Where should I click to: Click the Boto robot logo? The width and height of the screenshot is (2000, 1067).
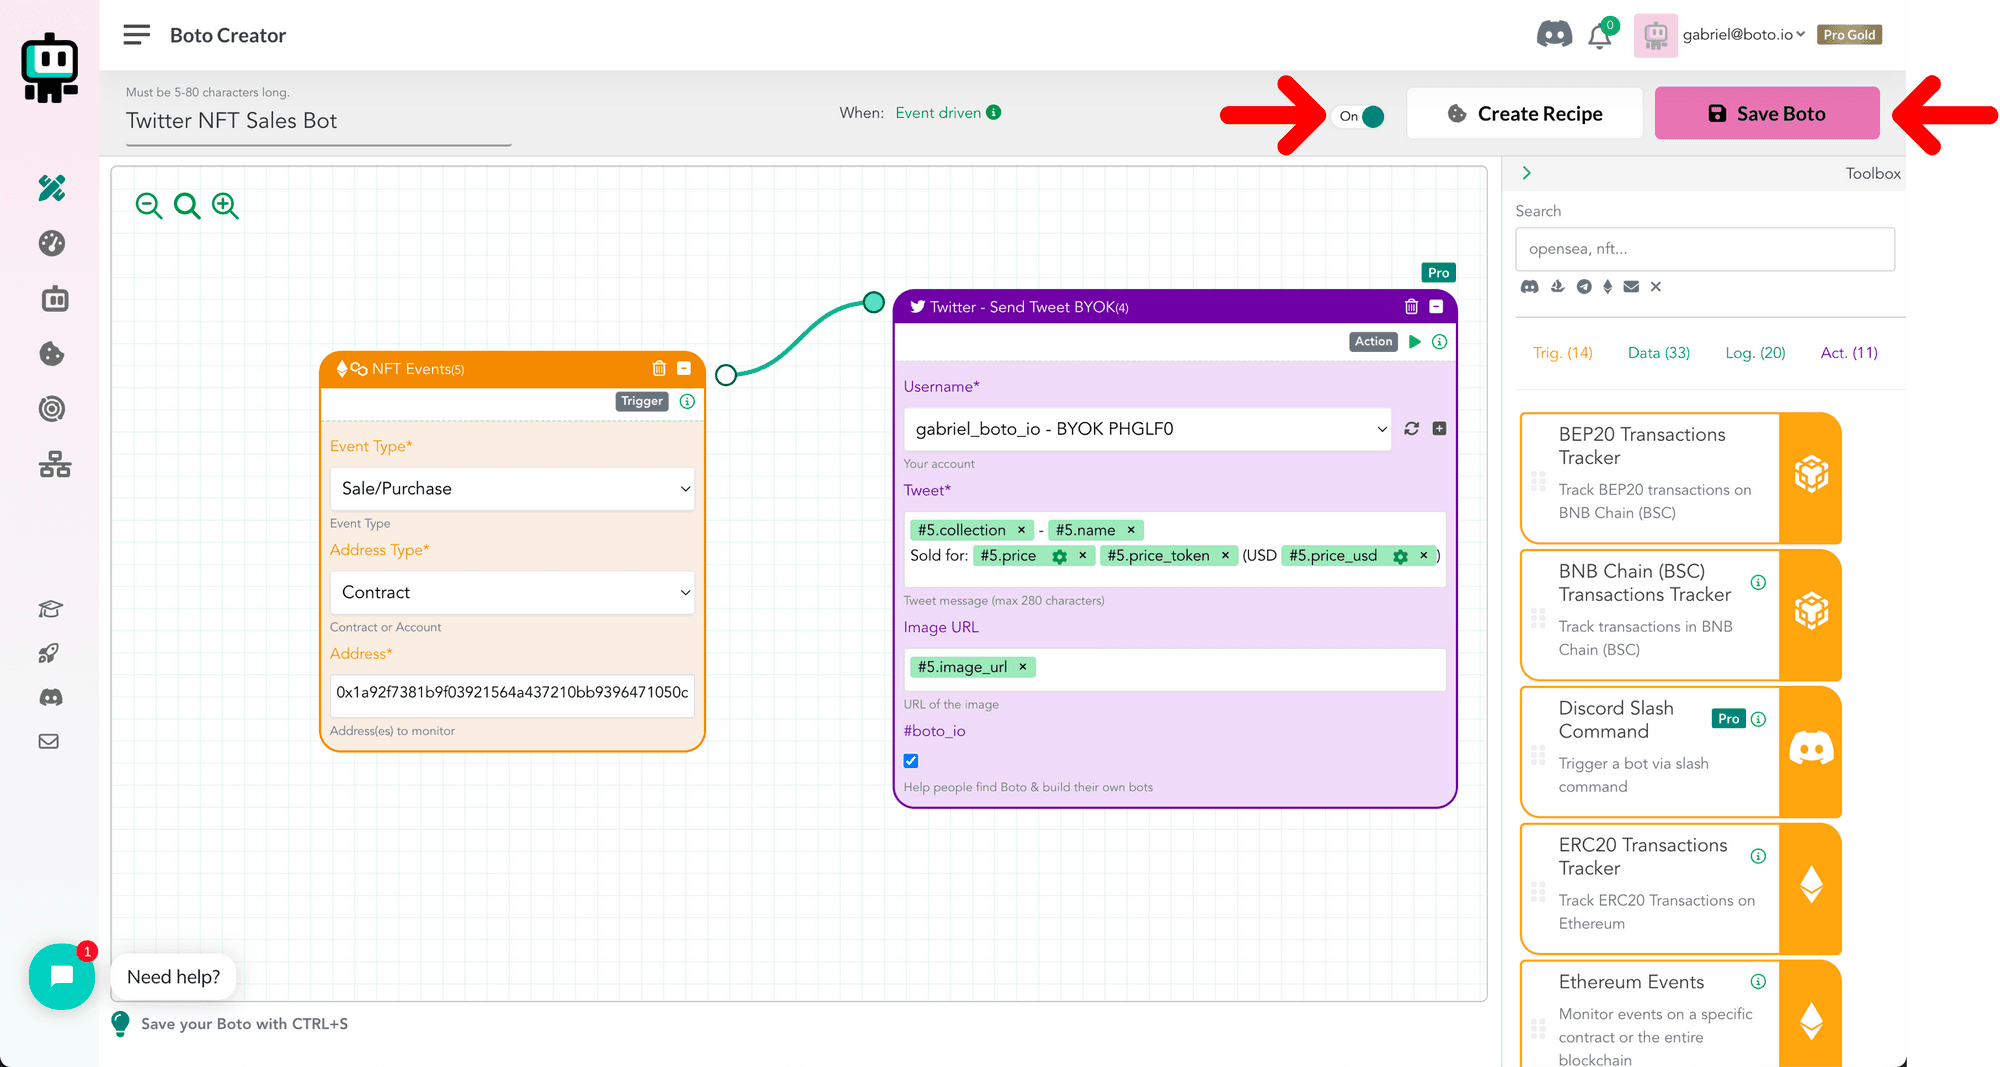pyautogui.click(x=50, y=67)
